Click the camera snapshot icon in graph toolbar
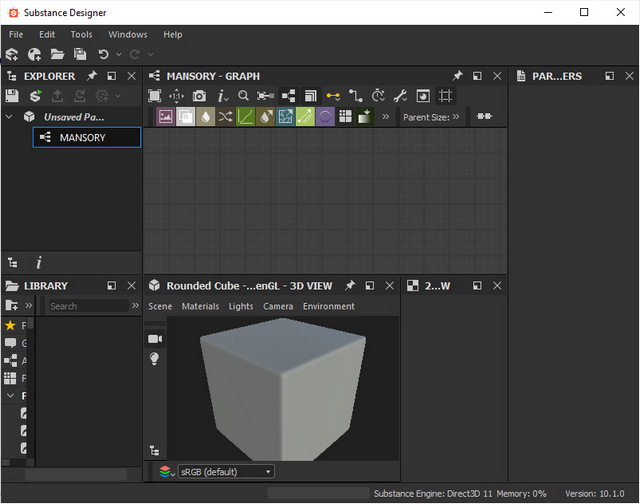640x504 pixels. pyautogui.click(x=199, y=96)
